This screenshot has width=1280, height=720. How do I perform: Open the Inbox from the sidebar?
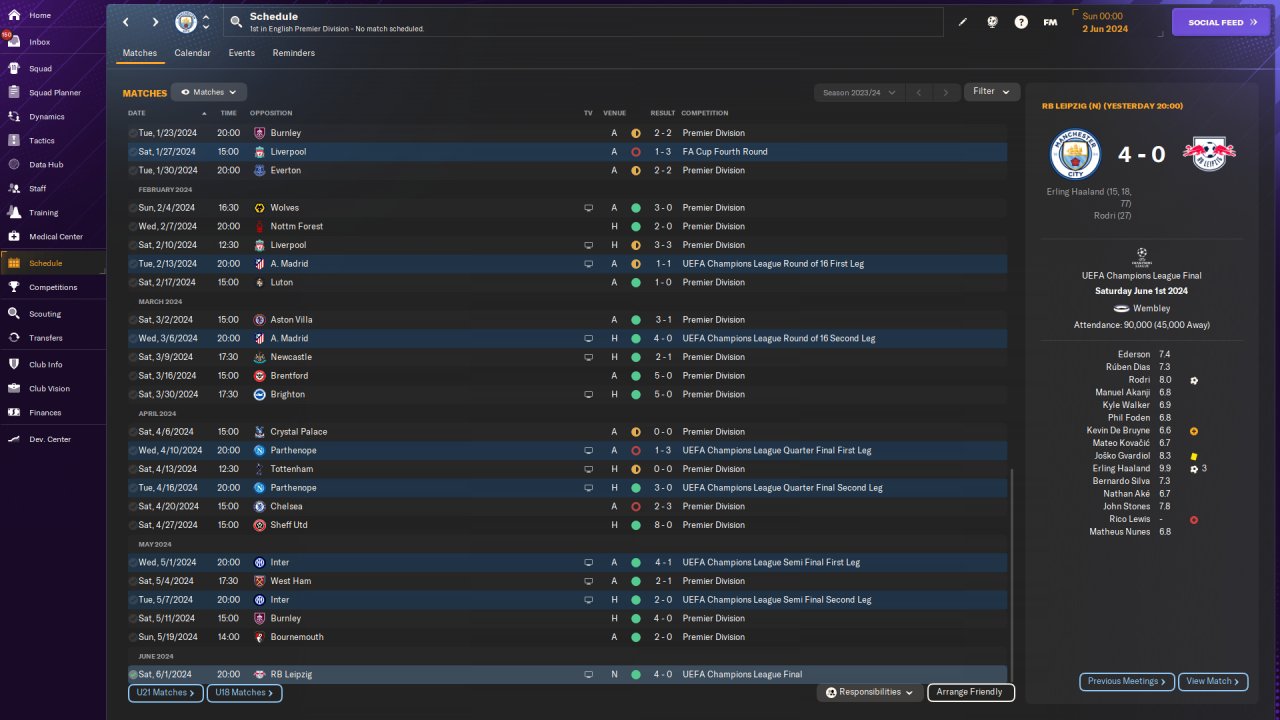pos(40,42)
